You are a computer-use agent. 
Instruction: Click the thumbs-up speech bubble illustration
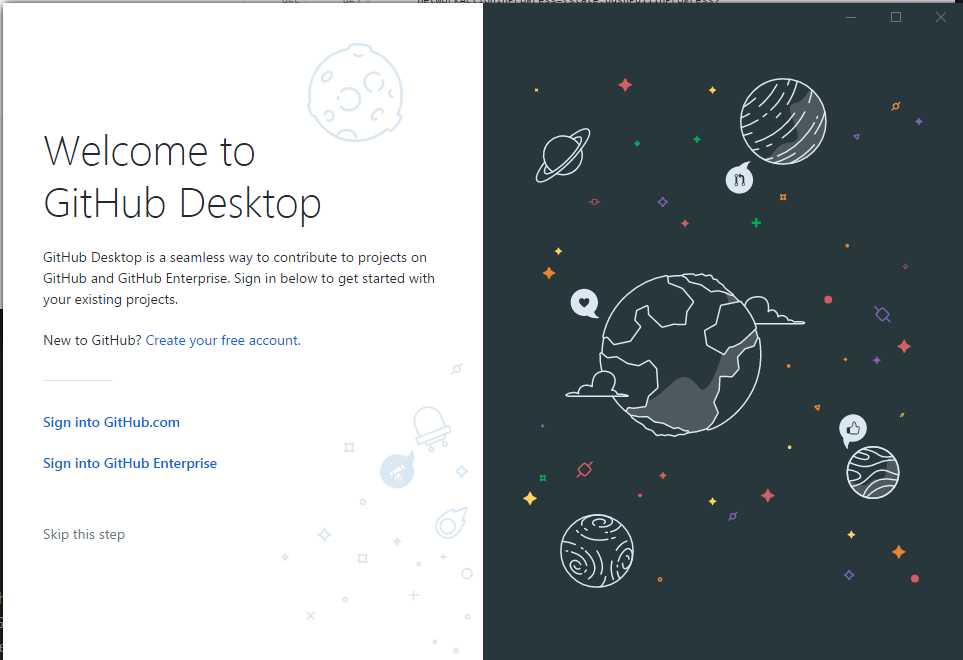pyautogui.click(x=852, y=430)
